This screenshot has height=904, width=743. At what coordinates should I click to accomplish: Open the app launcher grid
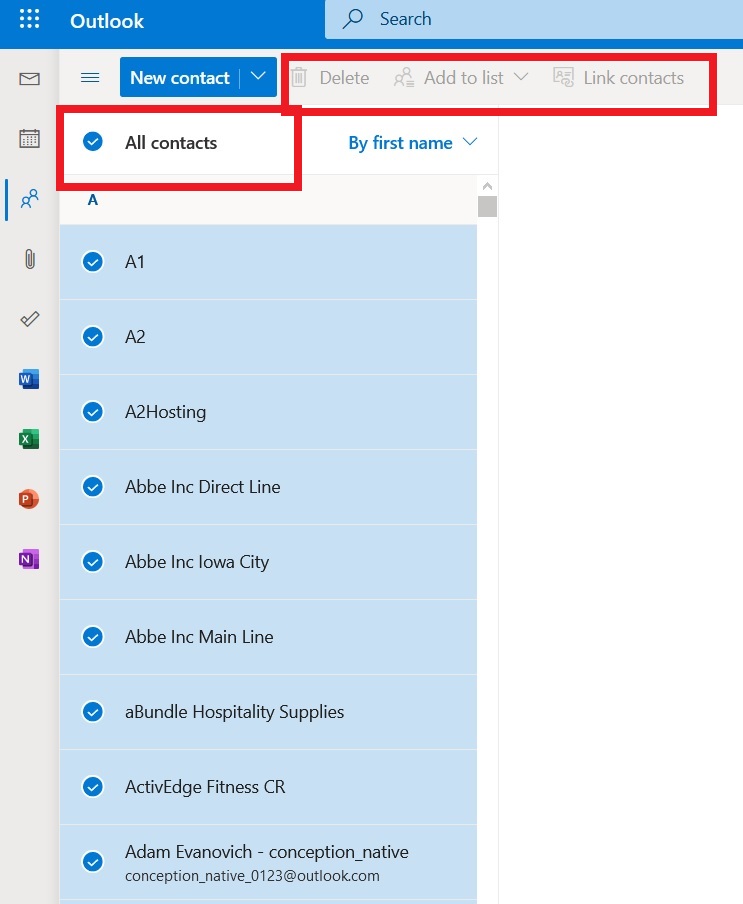click(x=29, y=18)
